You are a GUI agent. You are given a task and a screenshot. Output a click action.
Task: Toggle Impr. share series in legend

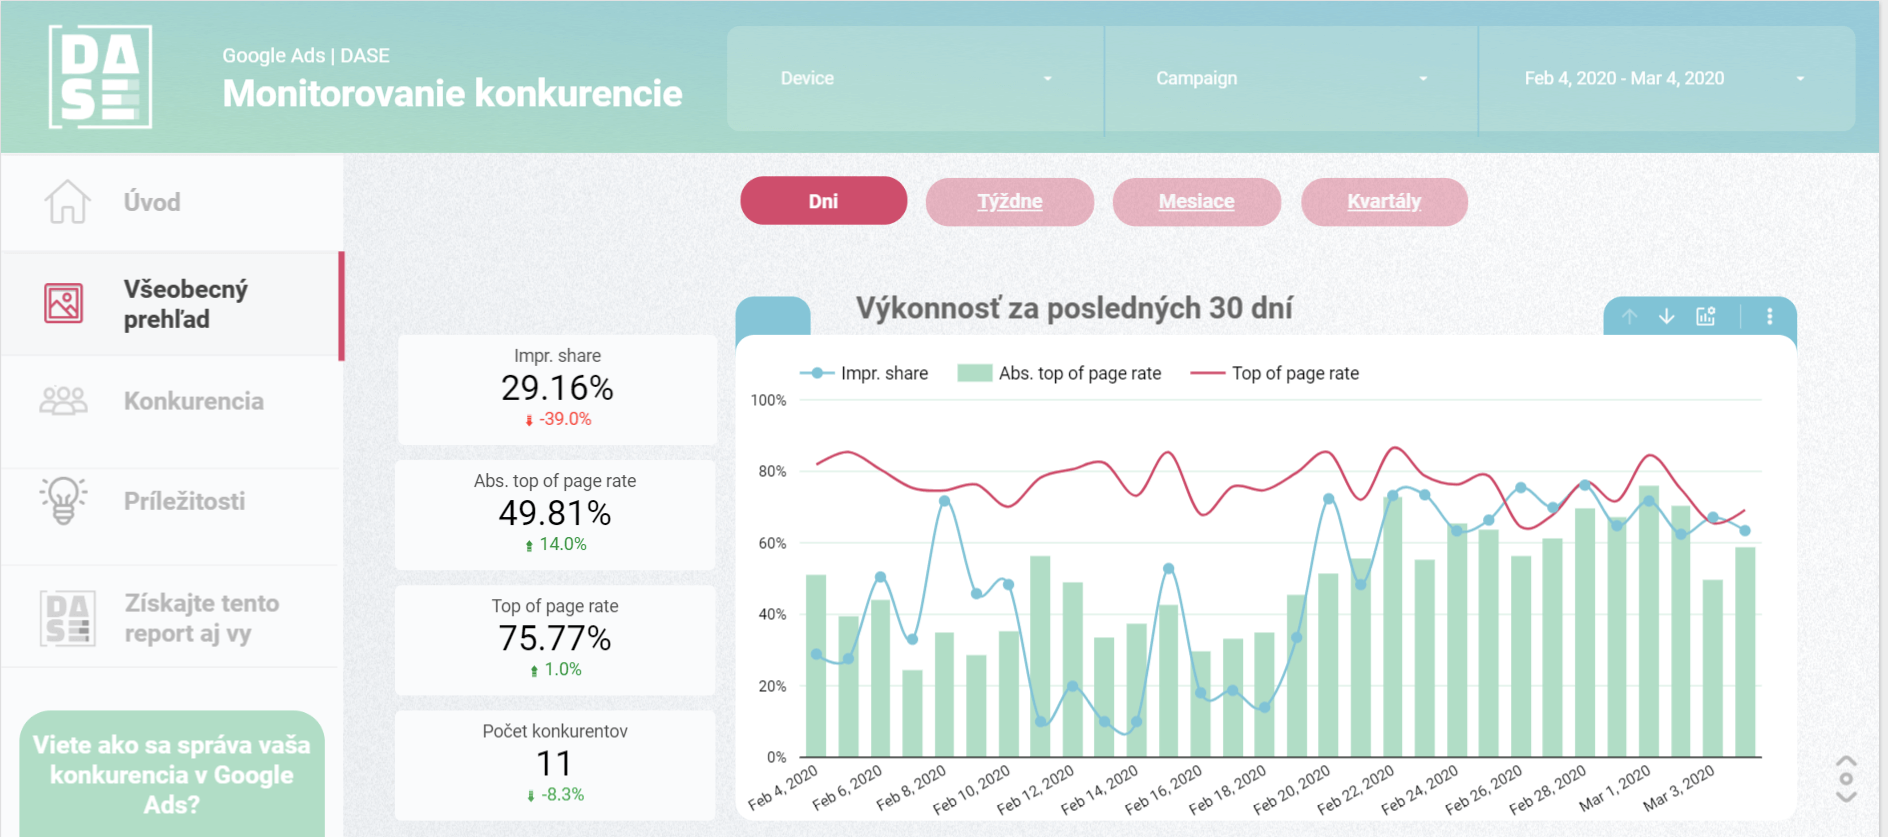[864, 373]
